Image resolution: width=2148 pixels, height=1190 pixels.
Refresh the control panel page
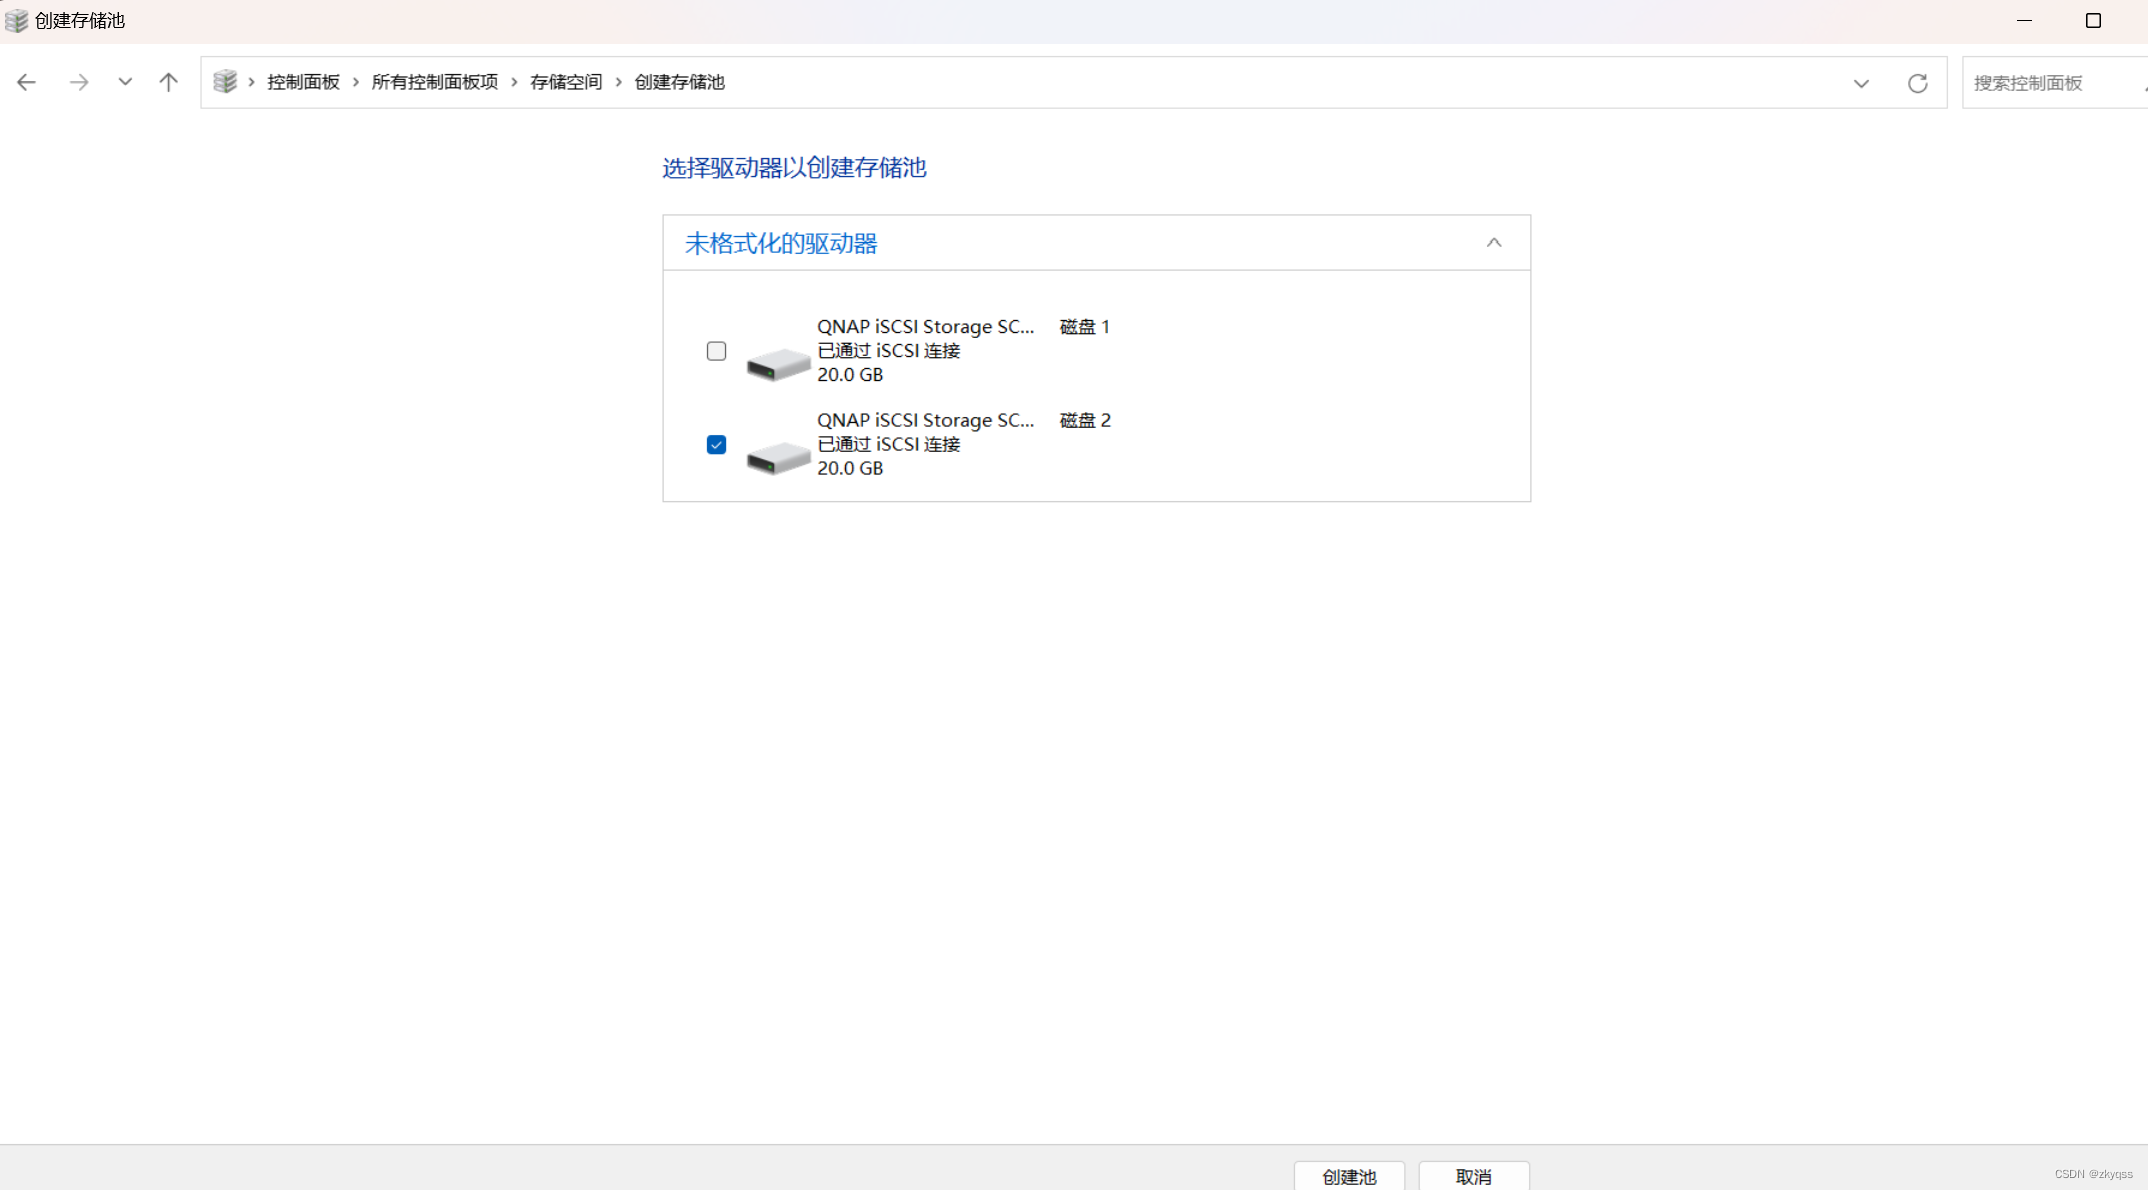pos(1917,83)
